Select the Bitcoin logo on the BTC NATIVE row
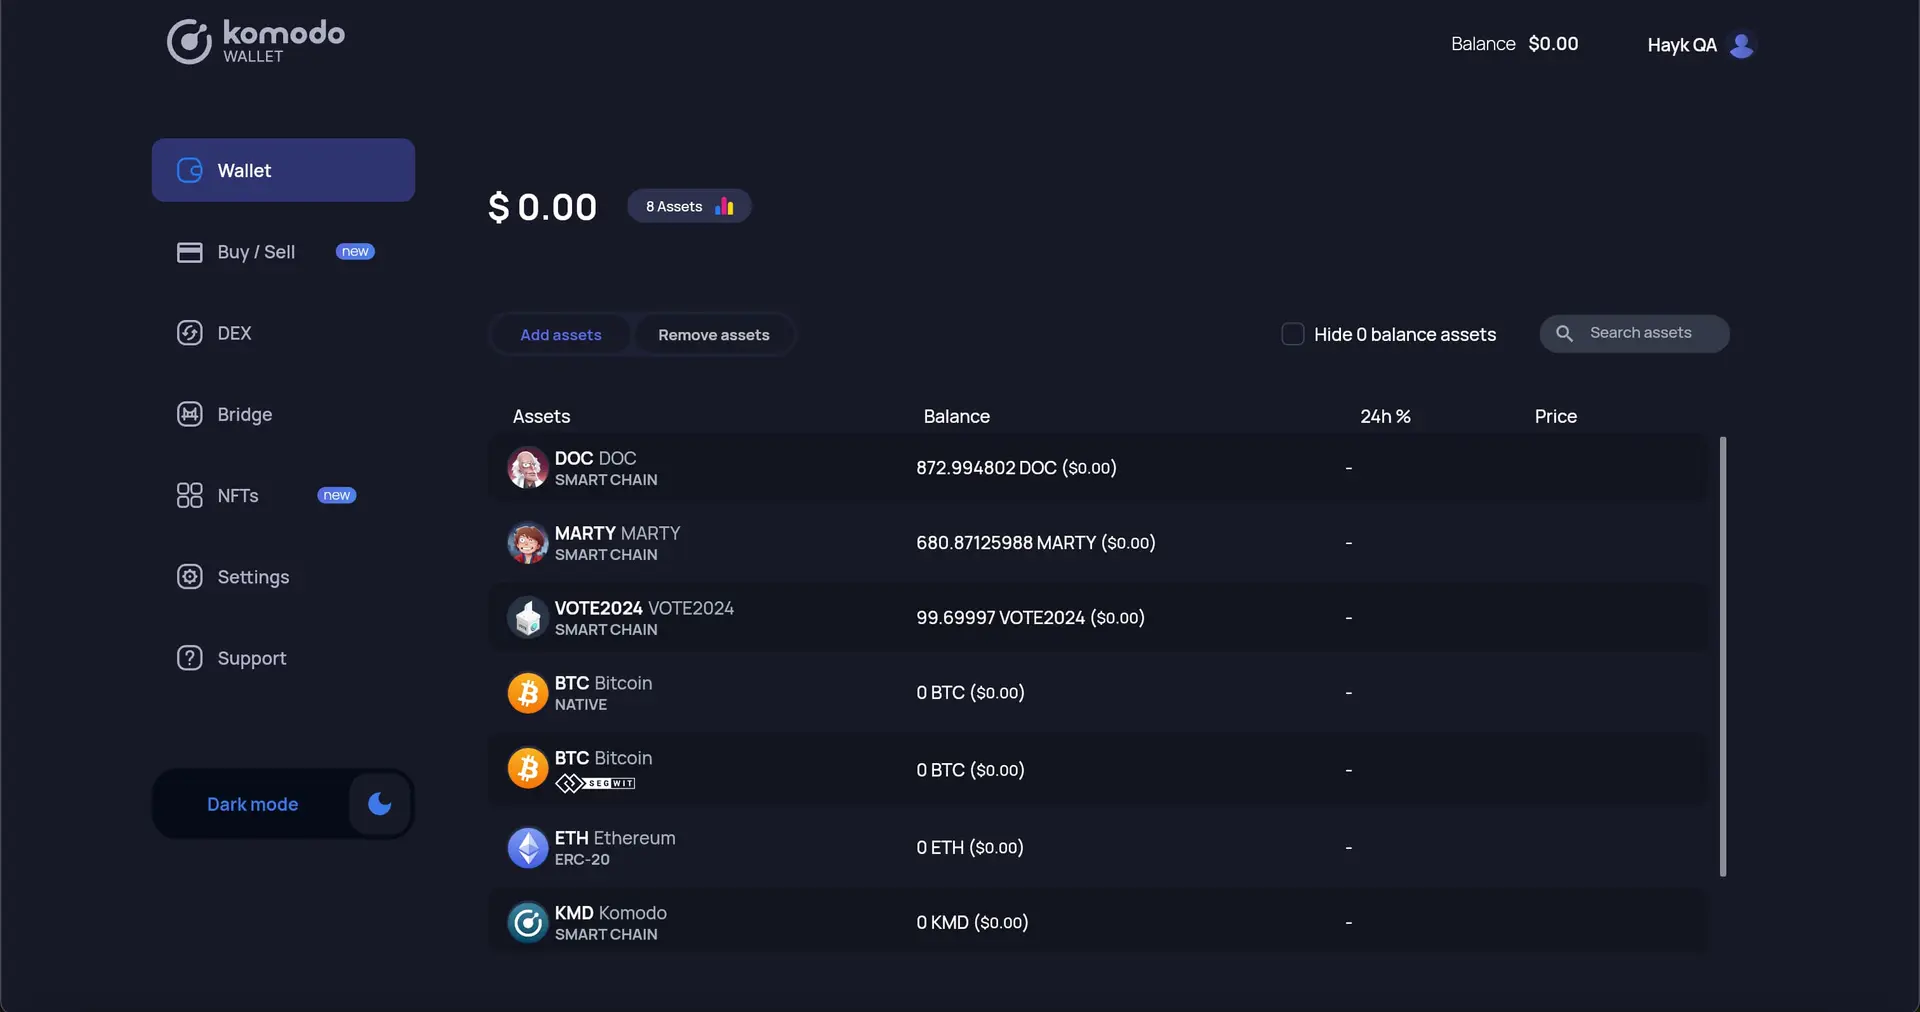1920x1012 pixels. point(528,692)
